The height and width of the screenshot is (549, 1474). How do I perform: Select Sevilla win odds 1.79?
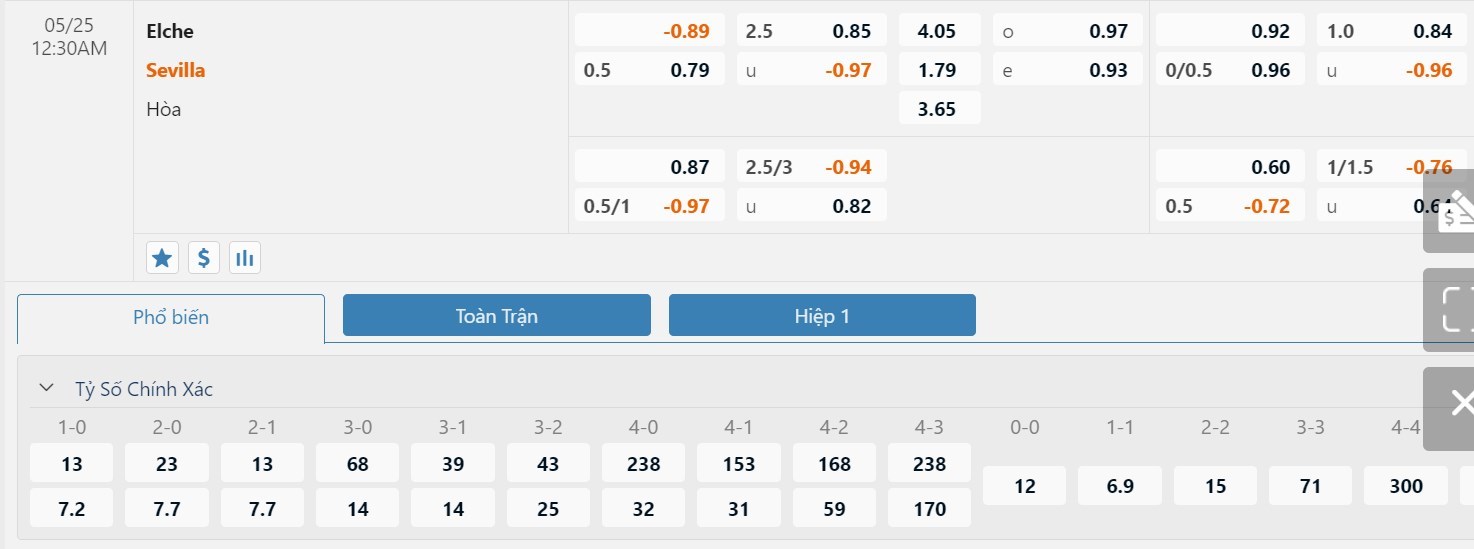[939, 70]
